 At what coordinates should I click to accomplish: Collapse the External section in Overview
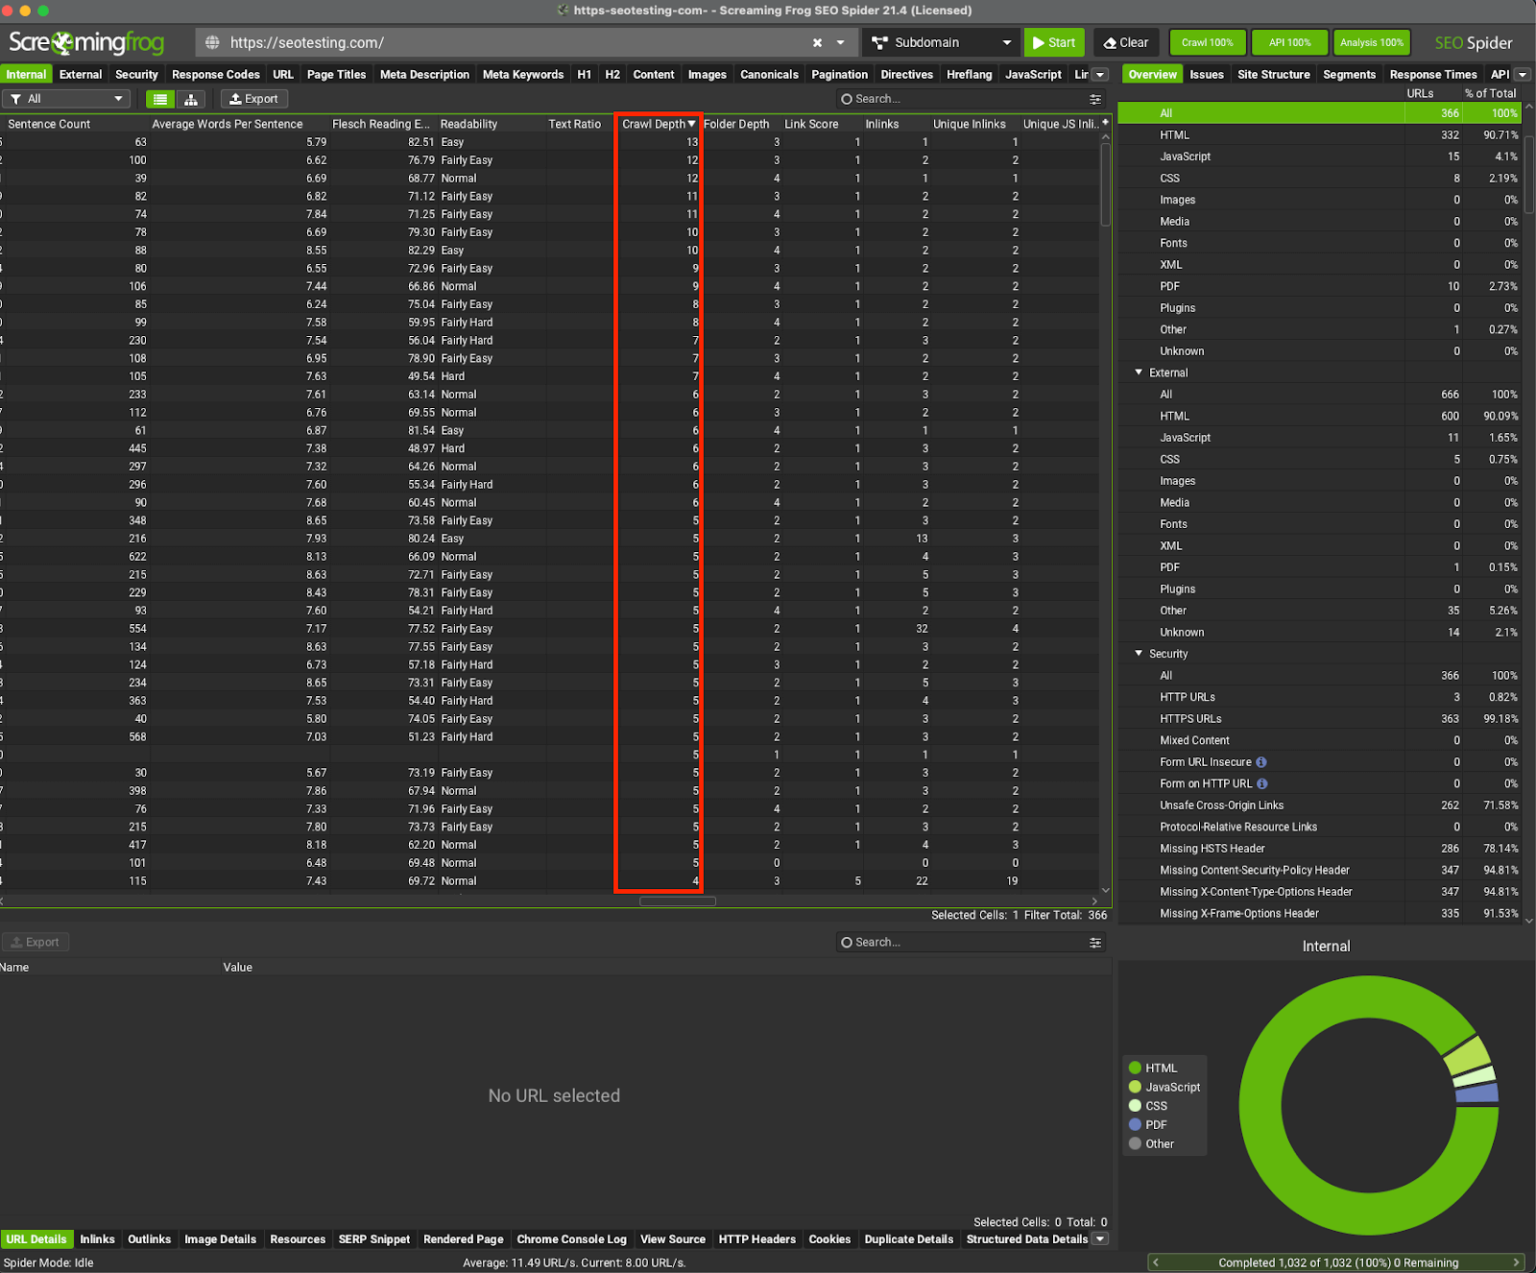[1138, 372]
